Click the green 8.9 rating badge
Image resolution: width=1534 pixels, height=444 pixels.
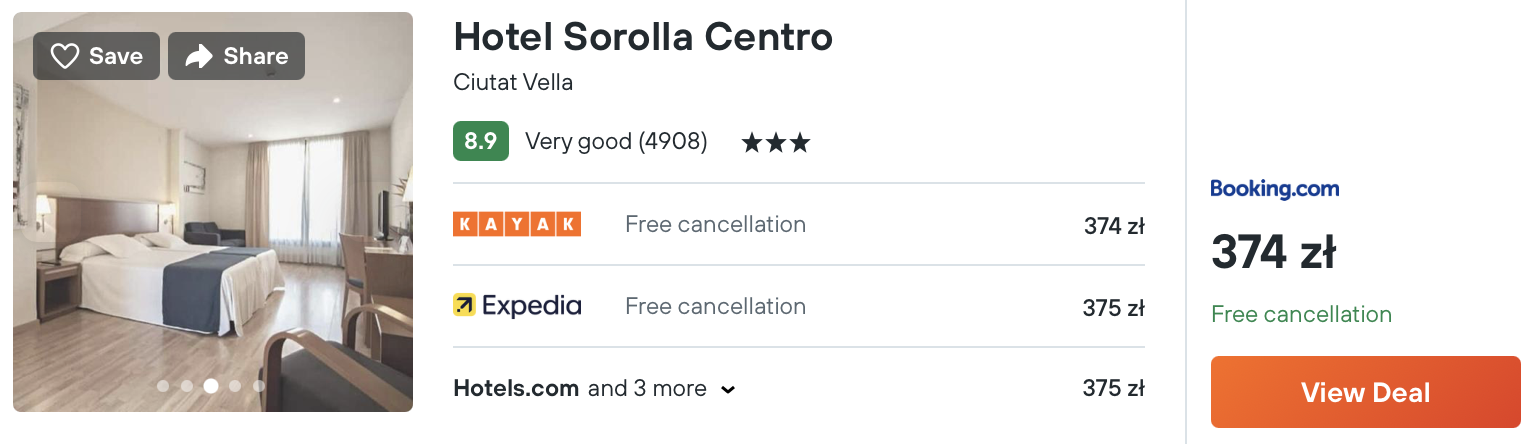click(481, 142)
